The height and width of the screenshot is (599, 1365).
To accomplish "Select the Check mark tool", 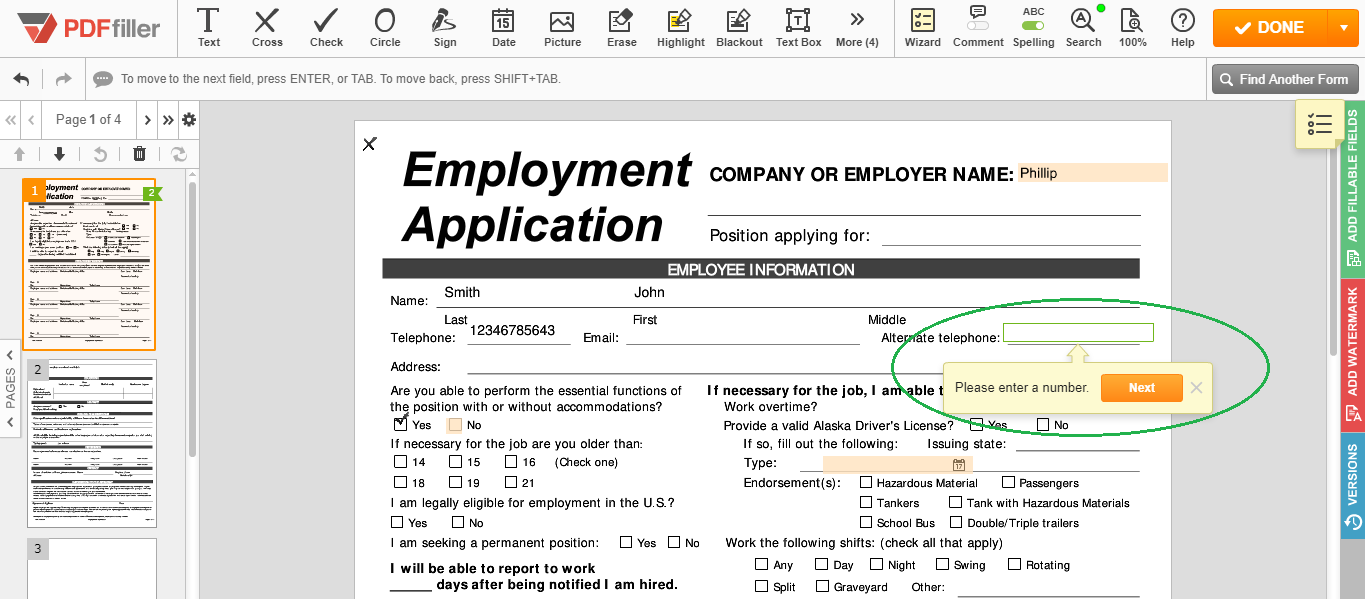I will tap(326, 28).
